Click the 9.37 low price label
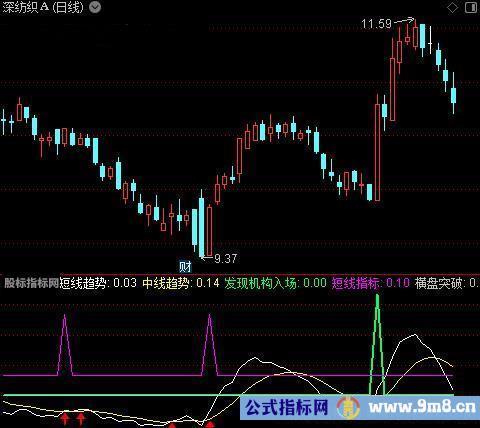This screenshot has width=480, height=428. click(x=226, y=258)
